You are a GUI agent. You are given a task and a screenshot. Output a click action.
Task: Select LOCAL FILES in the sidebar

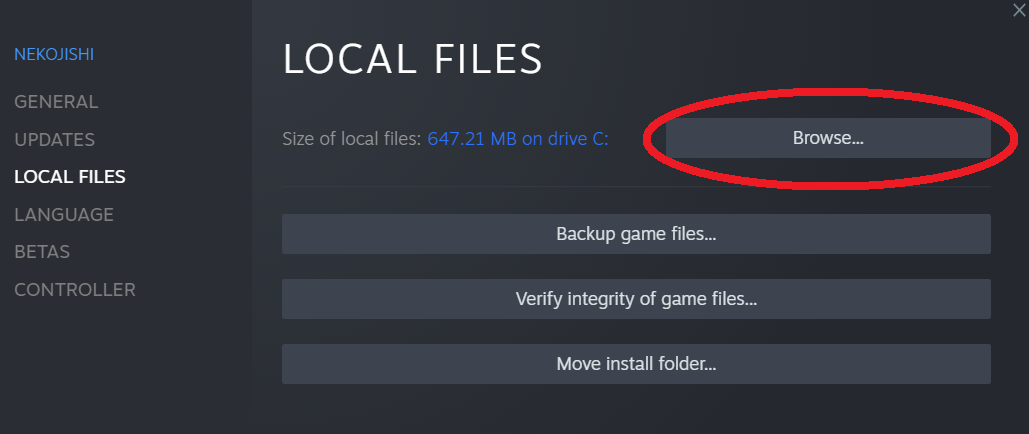pyautogui.click(x=69, y=177)
